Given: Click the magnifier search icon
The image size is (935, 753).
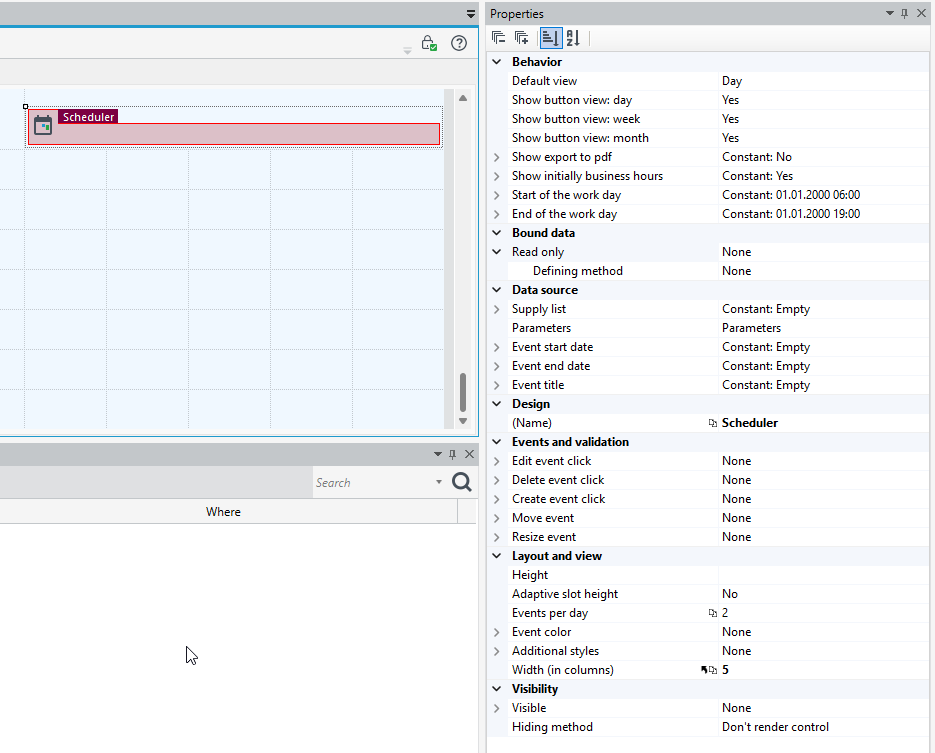Looking at the screenshot, I should (462, 482).
